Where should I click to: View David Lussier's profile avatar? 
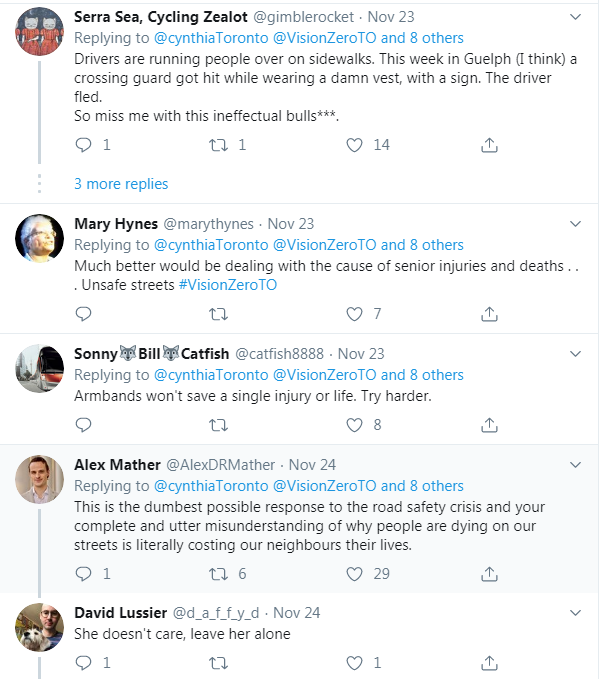coord(41,627)
